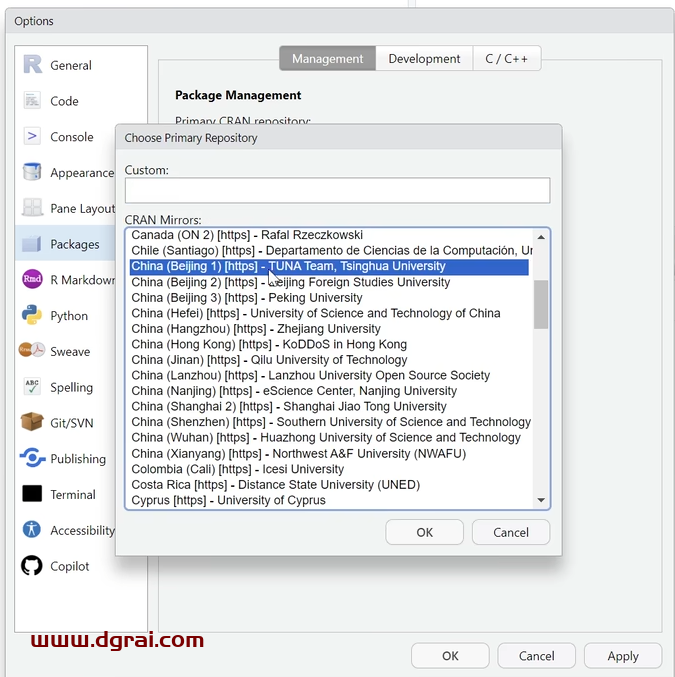Open the Console section label
Screen dimensions: 675x677
coord(72,137)
